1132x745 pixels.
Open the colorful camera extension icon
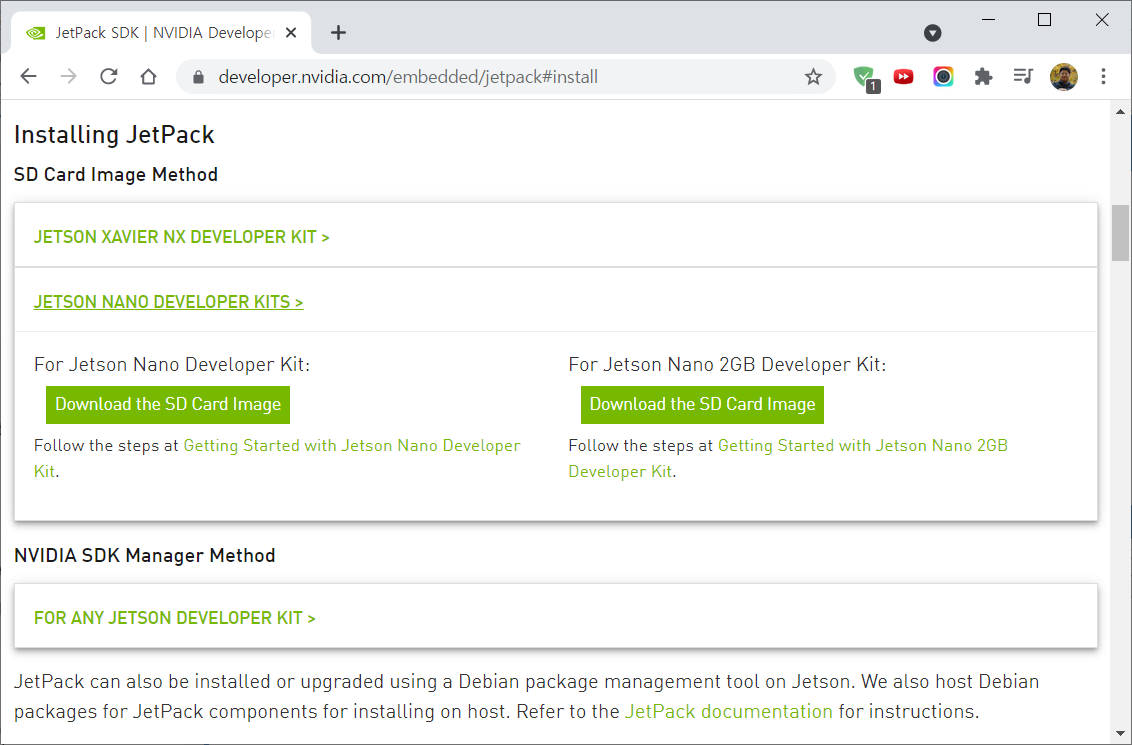(943, 77)
